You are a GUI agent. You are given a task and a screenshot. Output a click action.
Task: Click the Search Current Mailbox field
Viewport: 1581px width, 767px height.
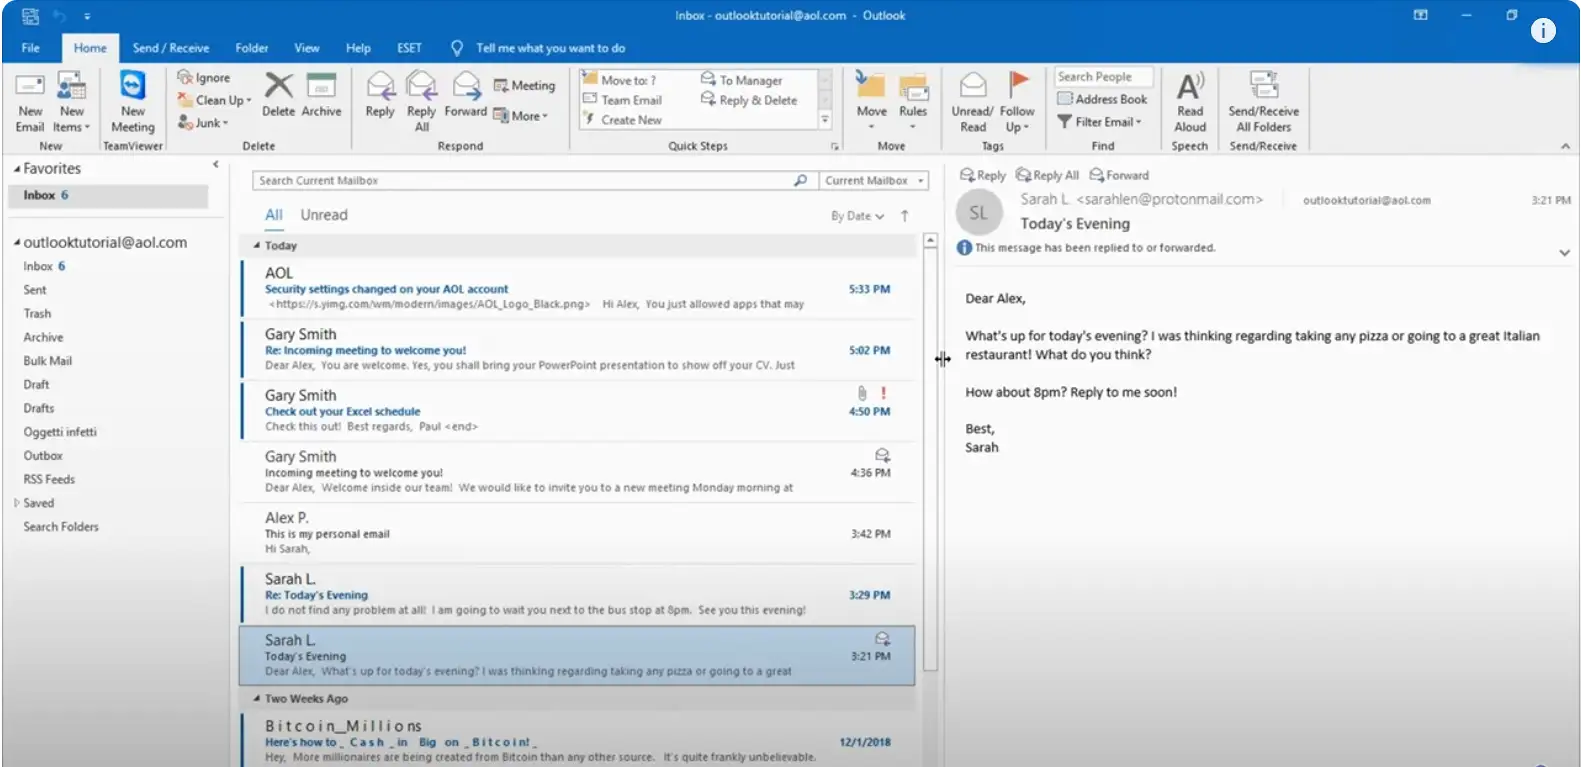click(x=520, y=181)
